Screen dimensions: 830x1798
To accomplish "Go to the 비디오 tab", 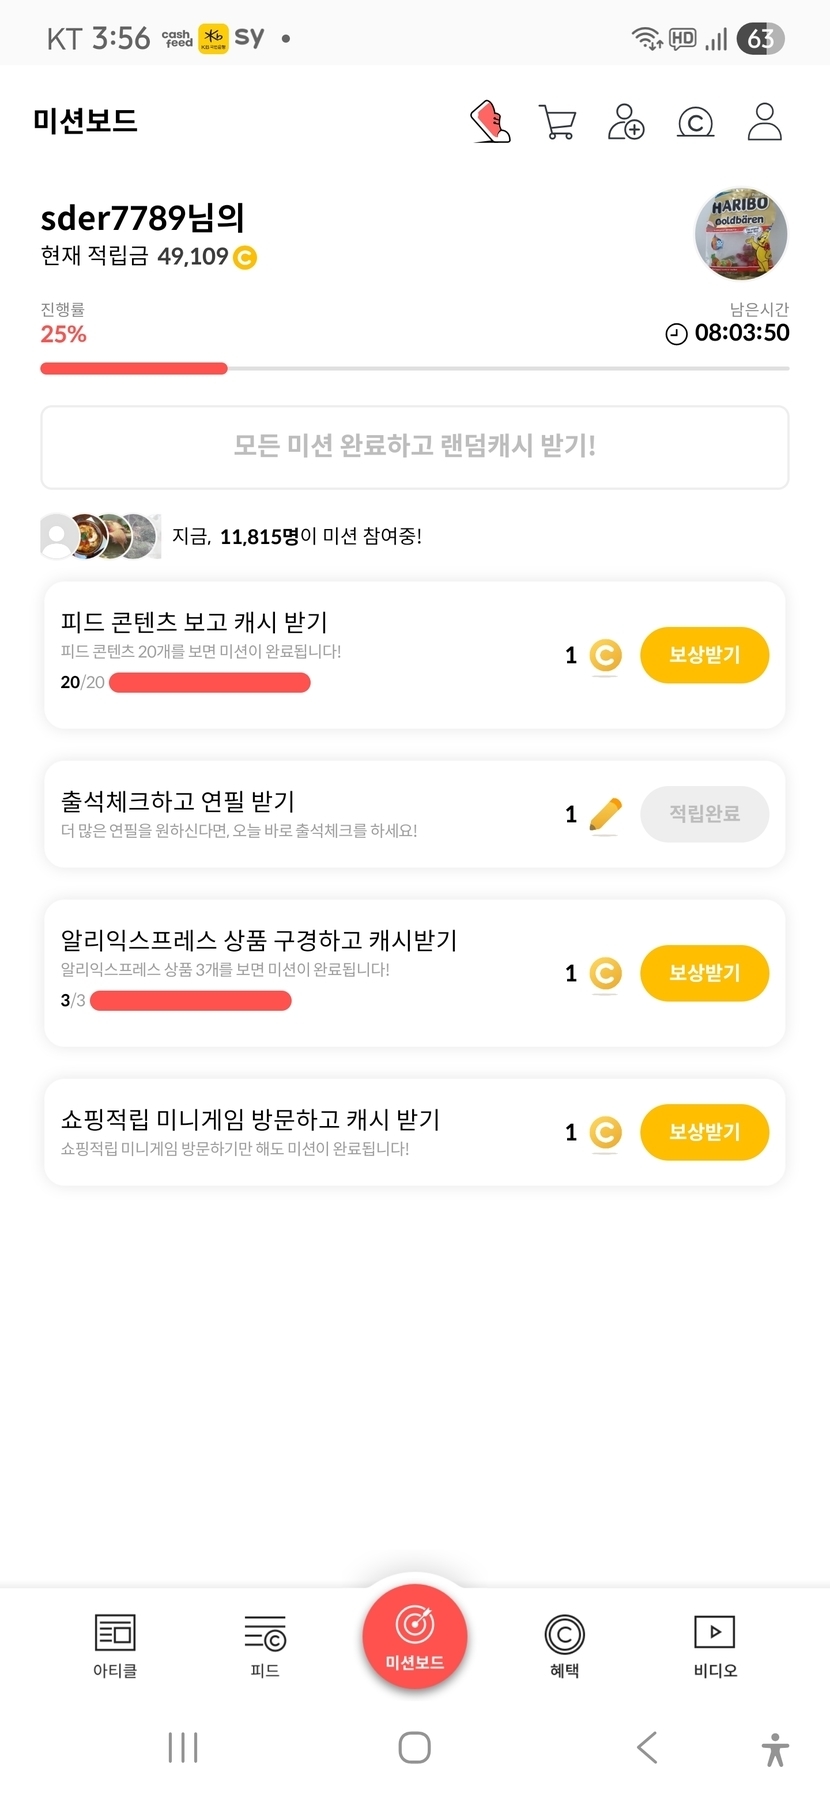I will point(715,1645).
